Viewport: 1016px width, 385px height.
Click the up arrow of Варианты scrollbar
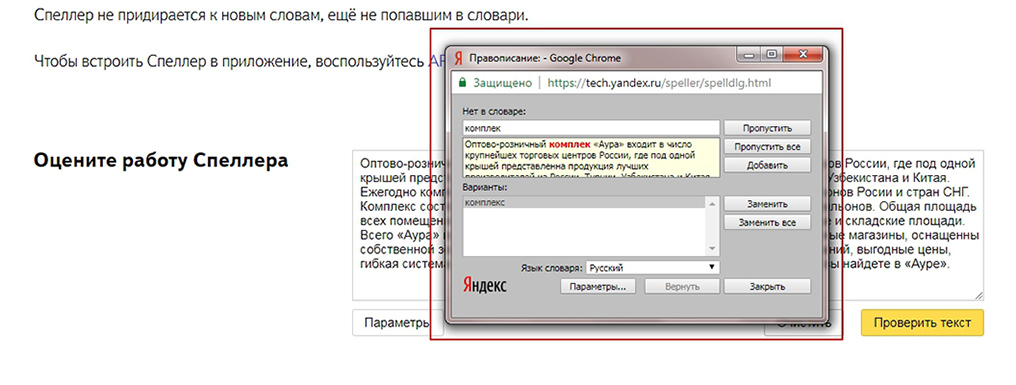click(x=713, y=204)
